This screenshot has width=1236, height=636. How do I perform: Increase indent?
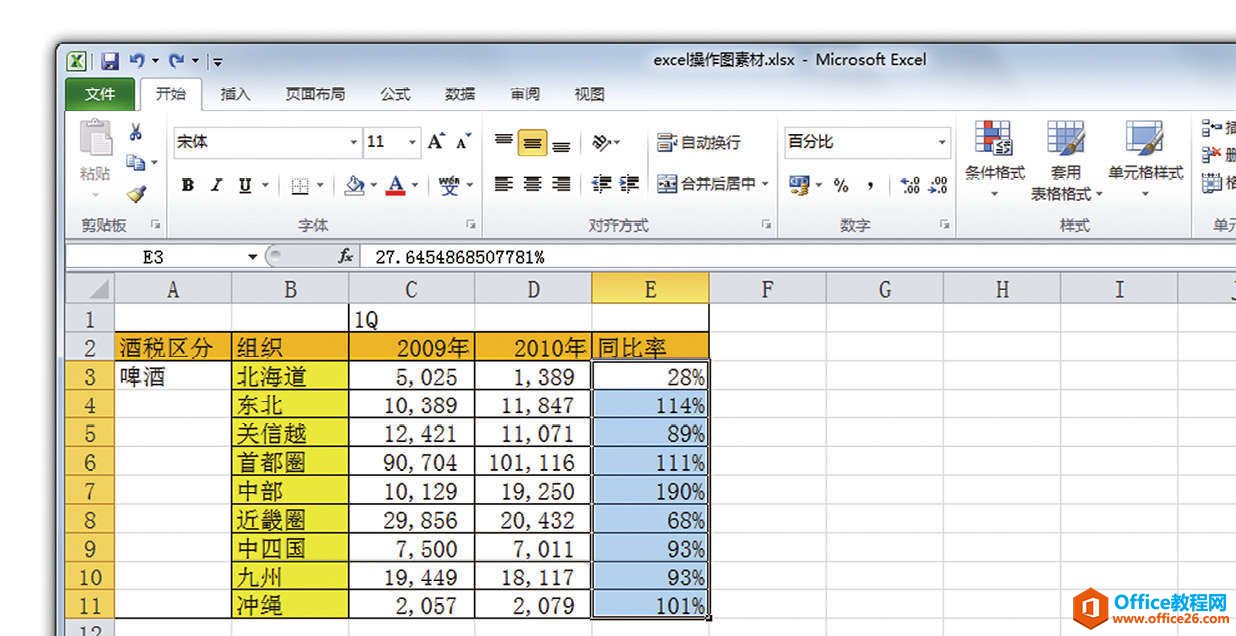(629, 184)
